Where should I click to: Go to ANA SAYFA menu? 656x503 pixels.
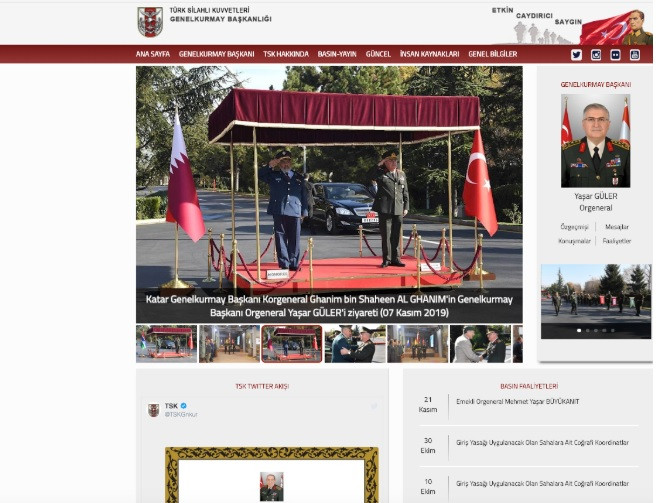point(153,54)
